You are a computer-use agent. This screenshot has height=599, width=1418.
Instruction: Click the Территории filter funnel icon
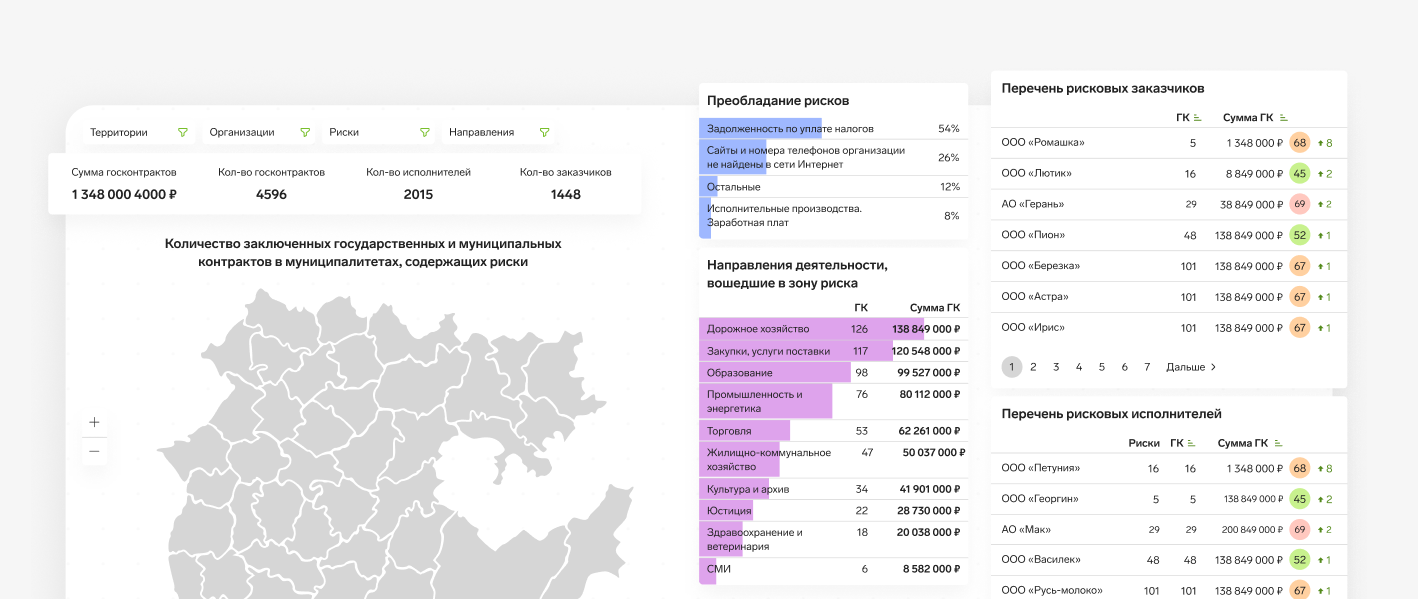(182, 132)
